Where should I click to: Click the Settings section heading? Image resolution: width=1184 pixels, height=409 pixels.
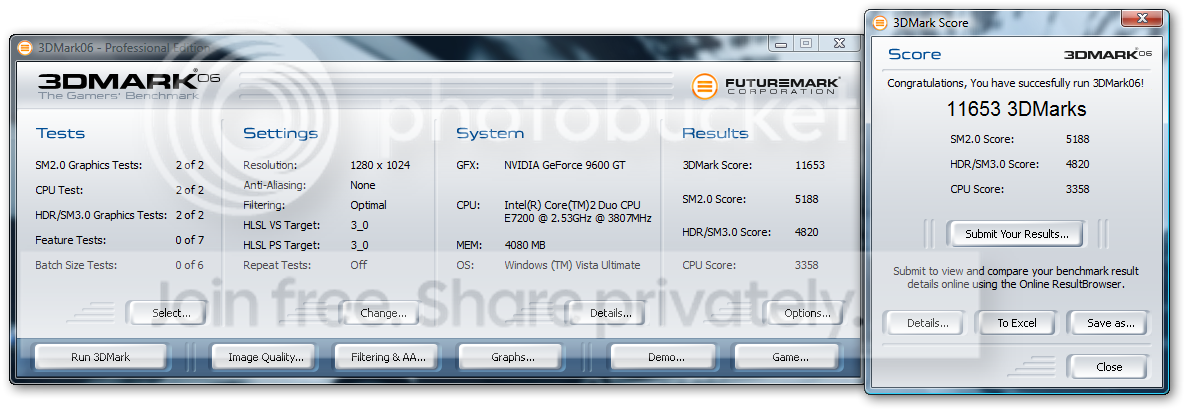pos(280,134)
